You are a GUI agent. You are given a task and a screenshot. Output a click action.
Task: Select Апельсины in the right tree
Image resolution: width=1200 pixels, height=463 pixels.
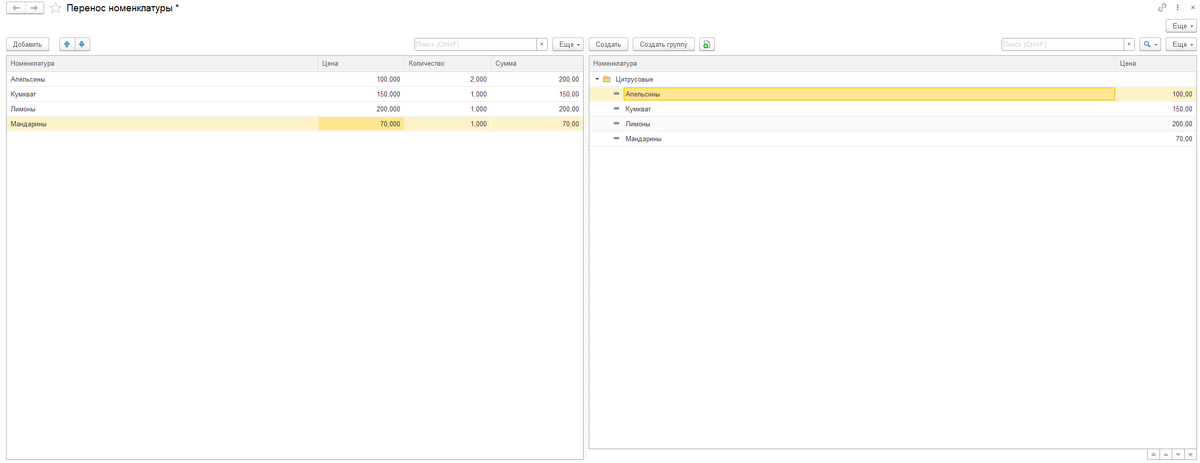(894, 94)
